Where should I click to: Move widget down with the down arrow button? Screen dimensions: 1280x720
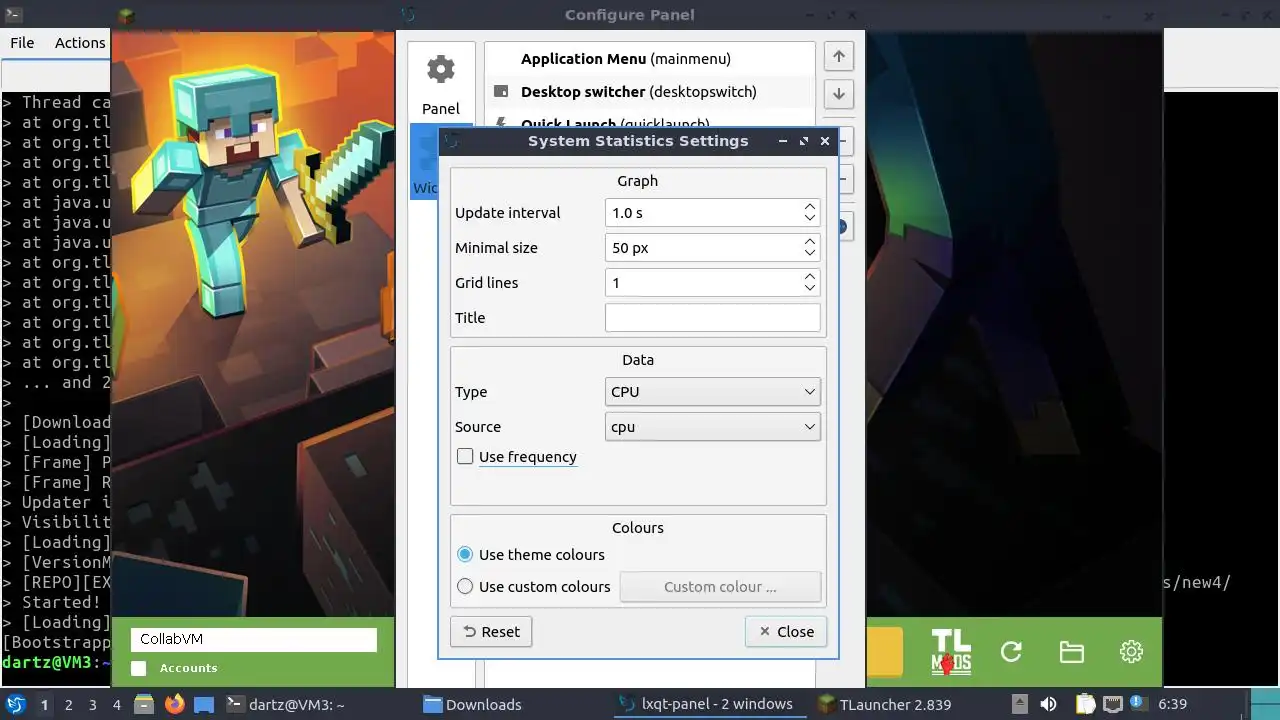click(x=839, y=94)
